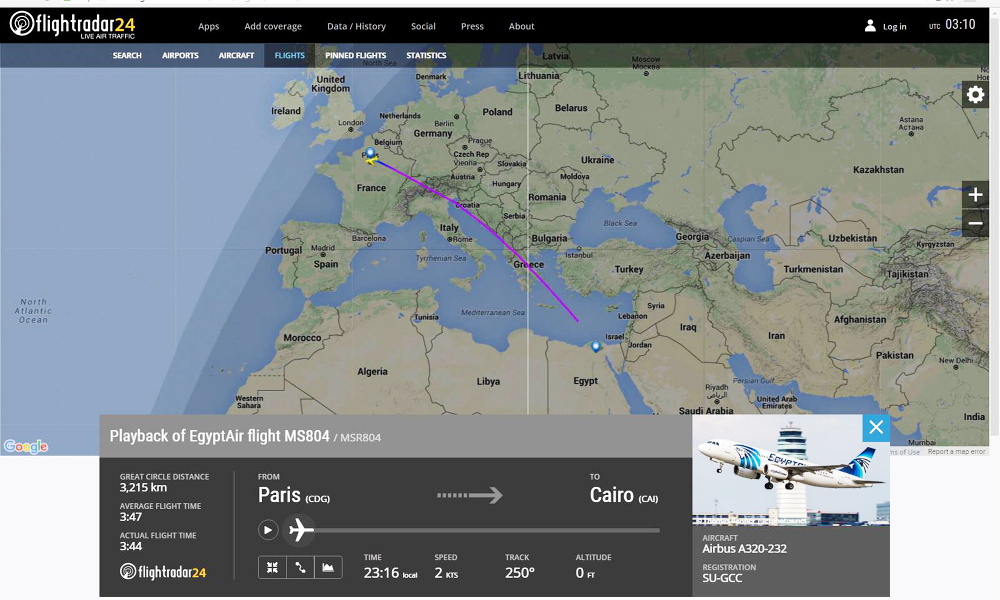Click the playback title EgyptAir flight MS804
The width and height of the screenshot is (1000, 600).
(x=219, y=436)
